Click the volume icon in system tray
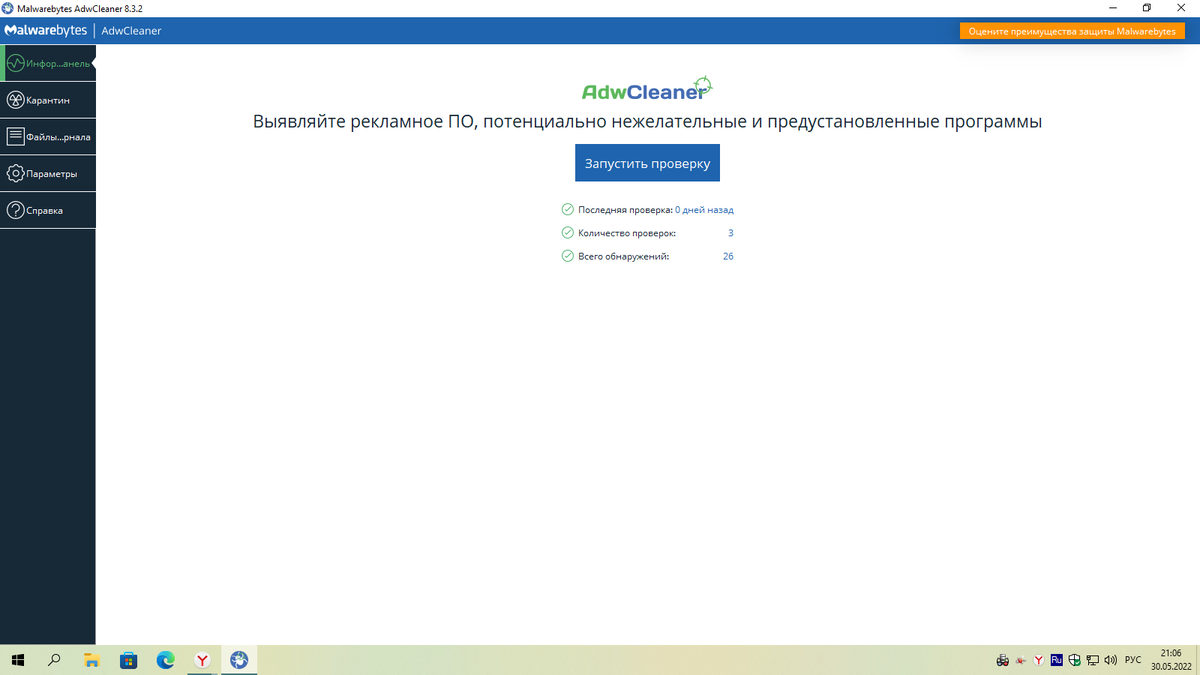Screen dimensions: 1200x675 tap(1111, 660)
